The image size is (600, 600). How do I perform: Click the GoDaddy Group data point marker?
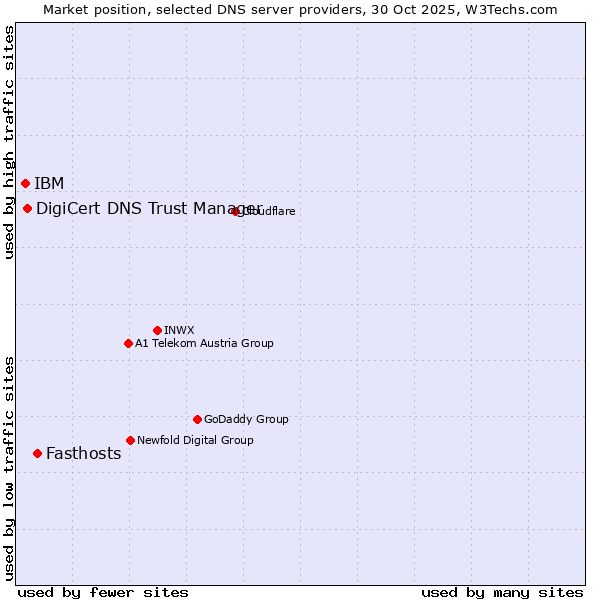(197, 419)
